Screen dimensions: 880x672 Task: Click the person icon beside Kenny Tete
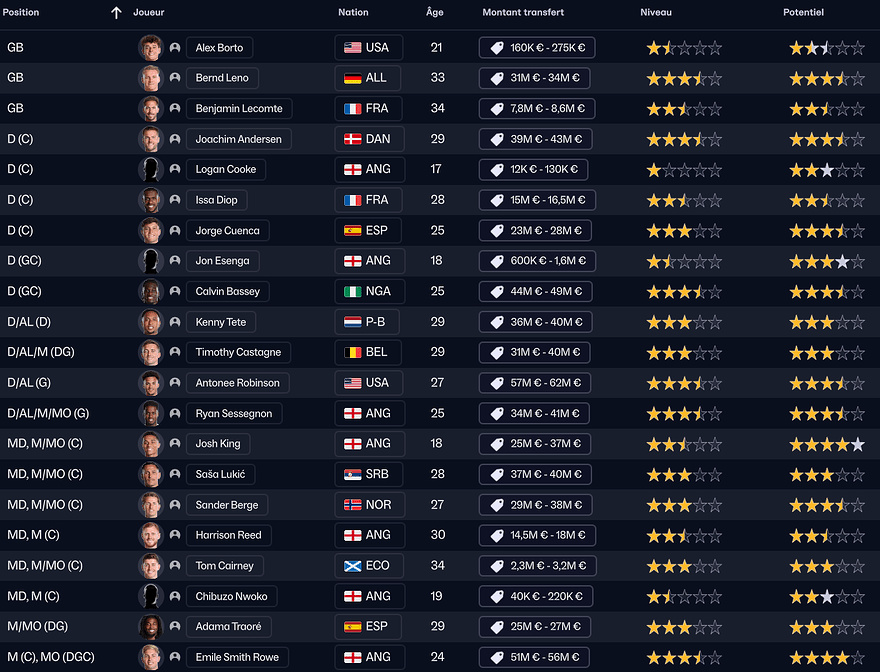(175, 322)
